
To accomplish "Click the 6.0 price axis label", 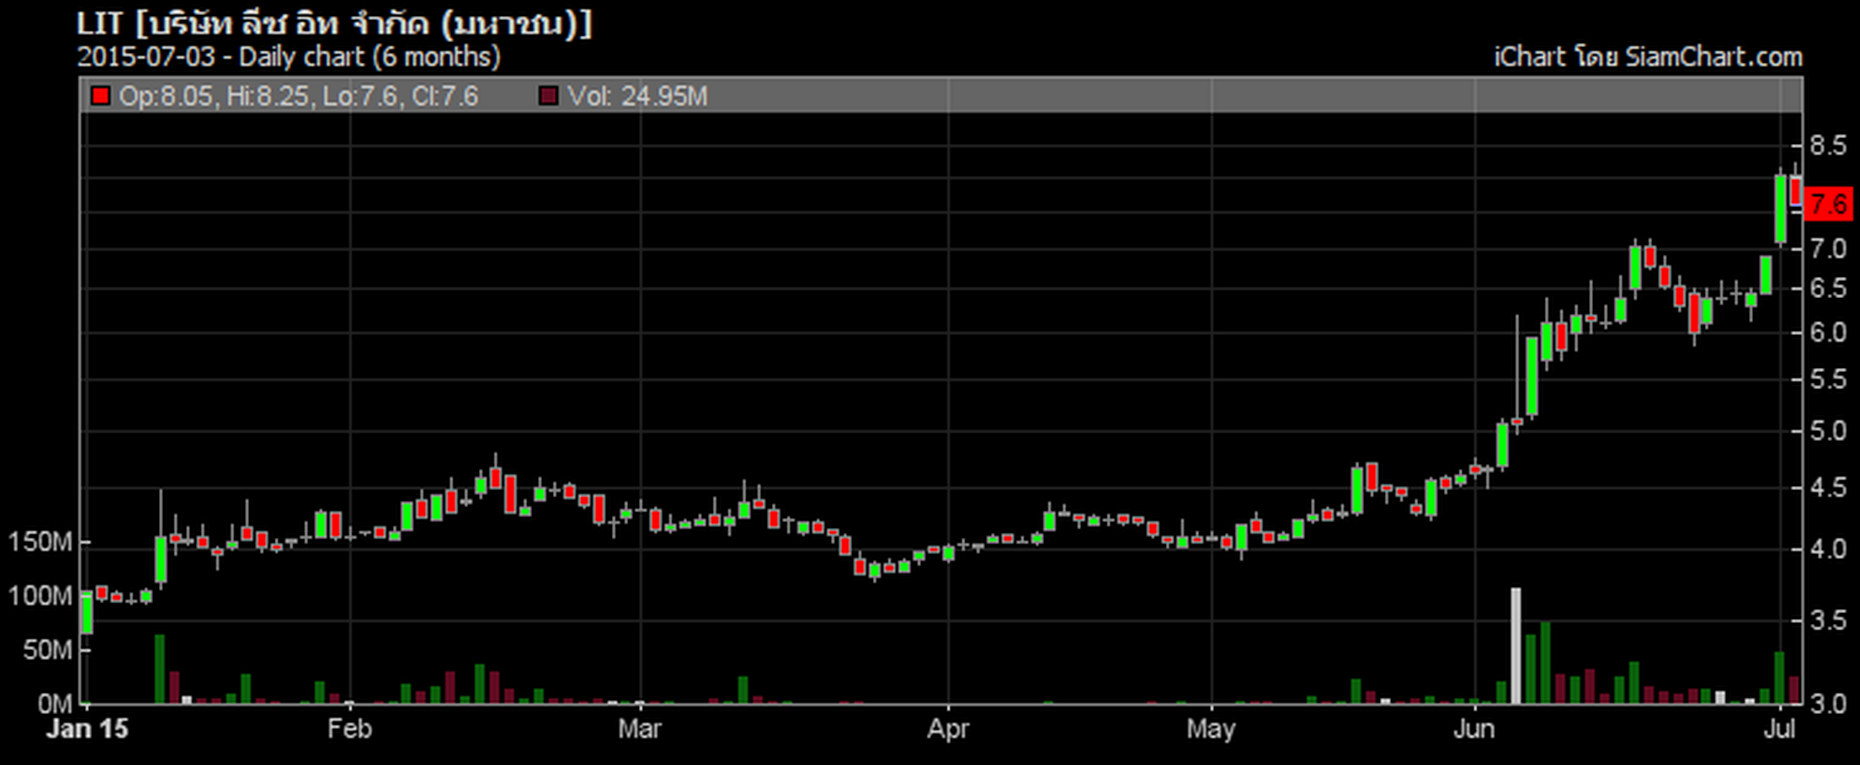I will 1827,332.
